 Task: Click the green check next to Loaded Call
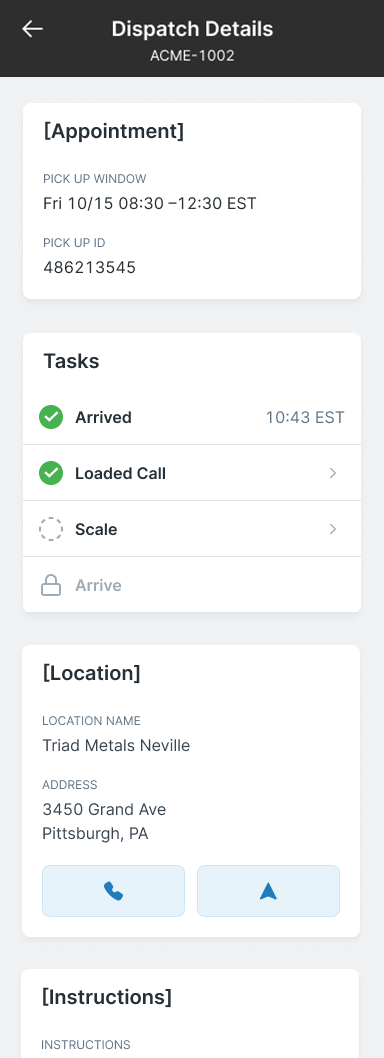51,473
